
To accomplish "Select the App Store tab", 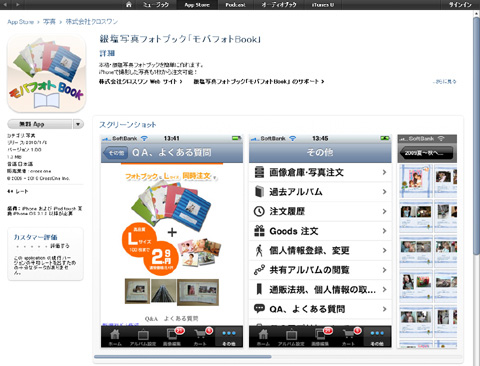I will pyautogui.click(x=197, y=5).
